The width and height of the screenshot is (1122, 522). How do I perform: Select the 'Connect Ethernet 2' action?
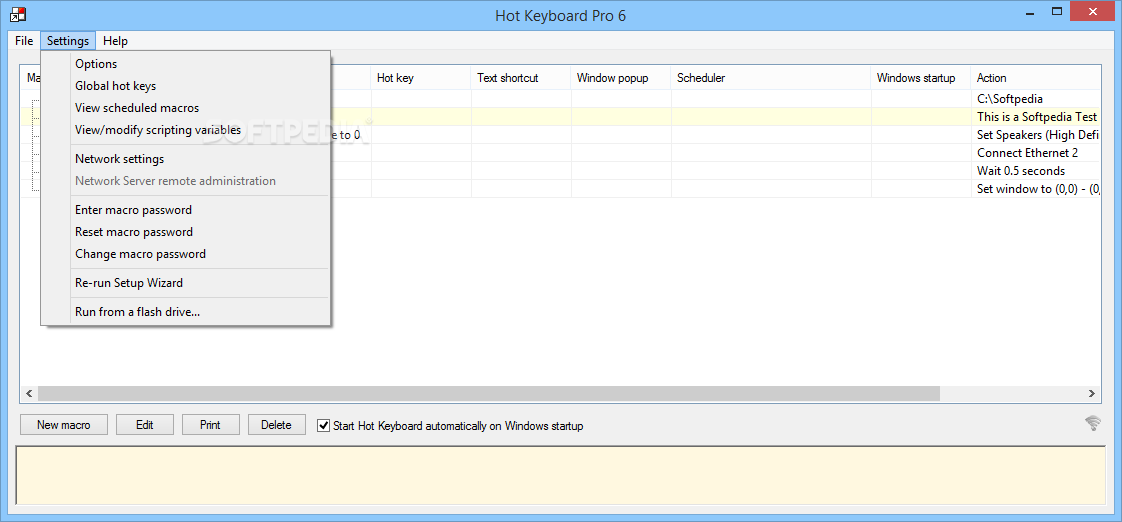click(x=1035, y=153)
